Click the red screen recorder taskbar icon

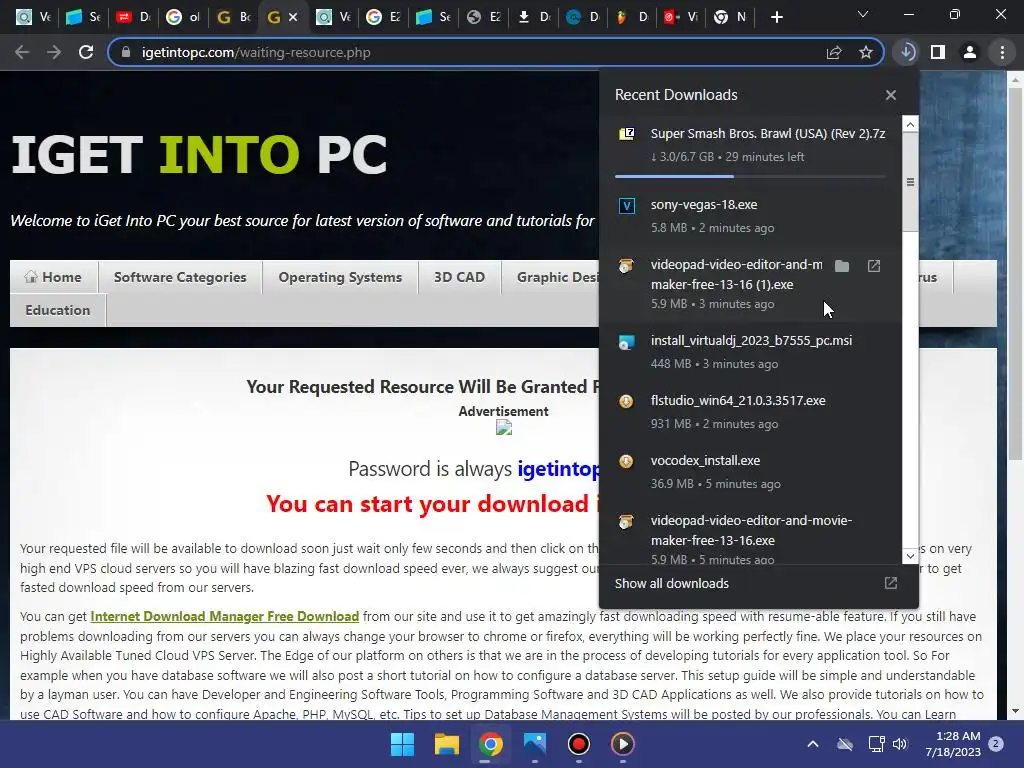pos(579,744)
